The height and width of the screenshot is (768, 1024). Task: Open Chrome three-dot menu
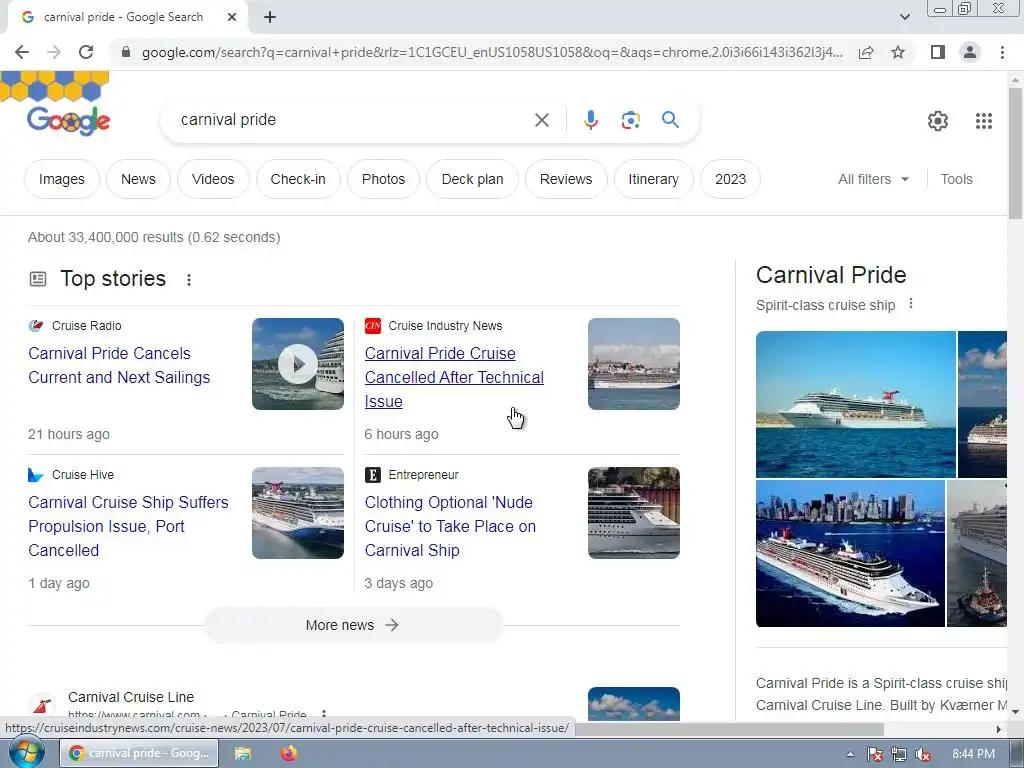[x=1002, y=52]
